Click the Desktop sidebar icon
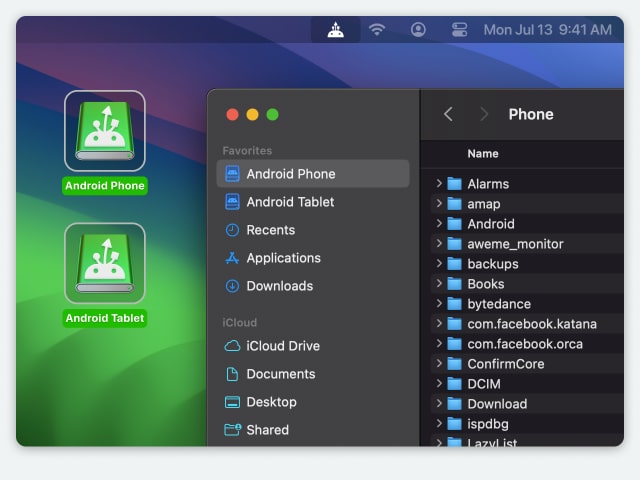 [x=232, y=402]
